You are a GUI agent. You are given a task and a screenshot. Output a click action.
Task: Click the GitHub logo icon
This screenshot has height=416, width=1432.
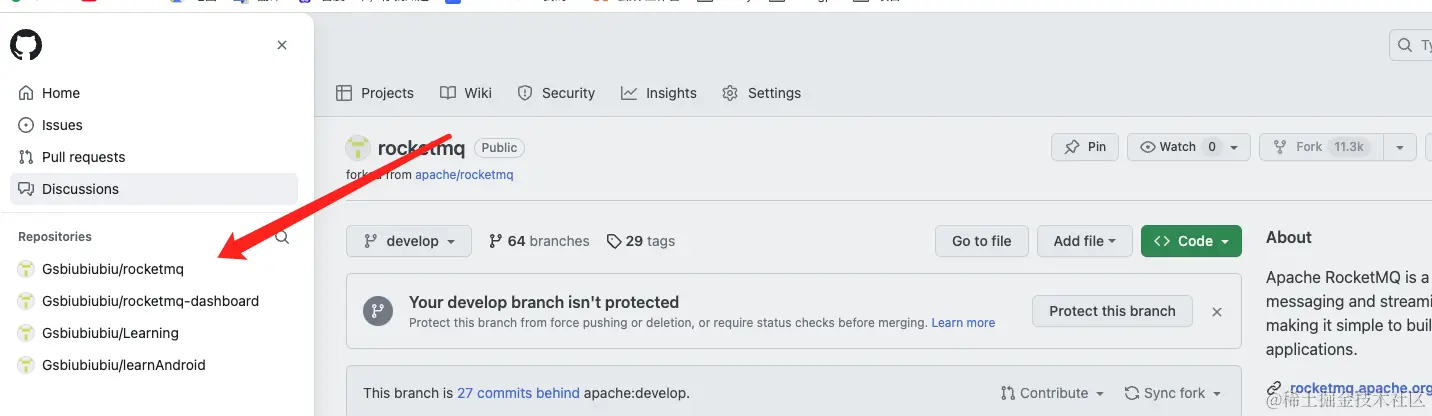pos(26,45)
